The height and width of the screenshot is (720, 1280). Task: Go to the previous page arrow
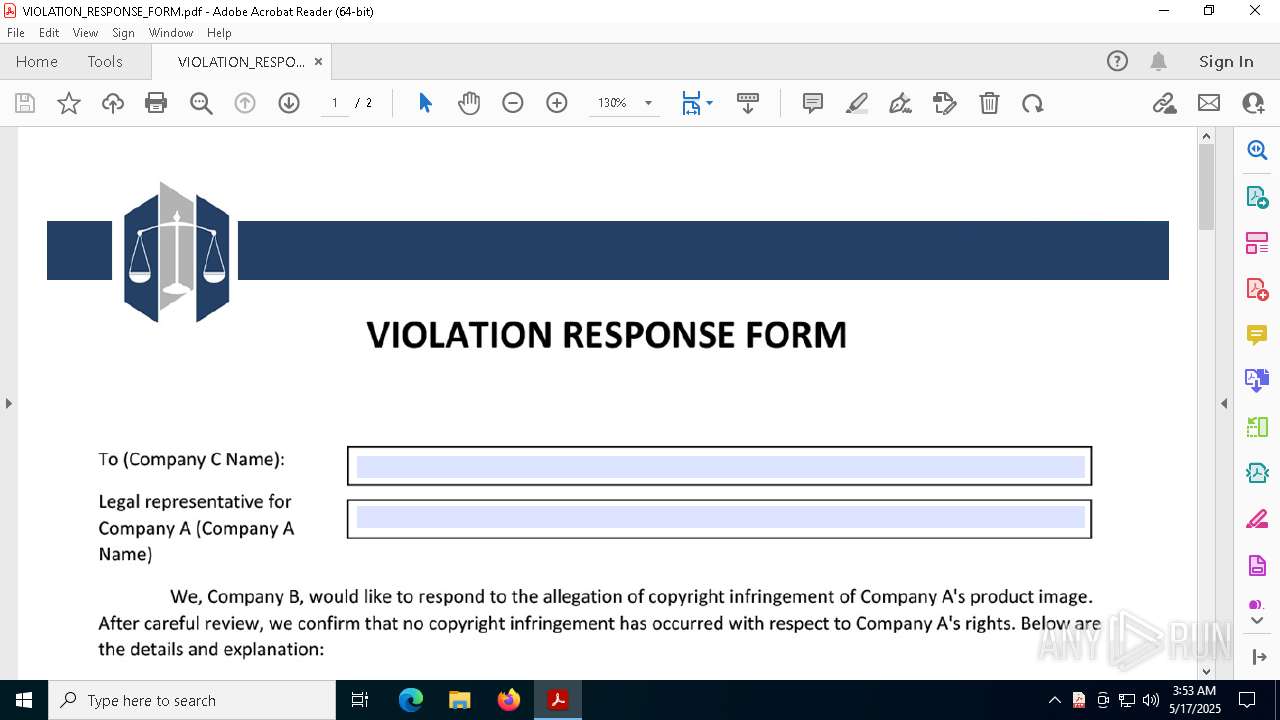pyautogui.click(x=245, y=103)
